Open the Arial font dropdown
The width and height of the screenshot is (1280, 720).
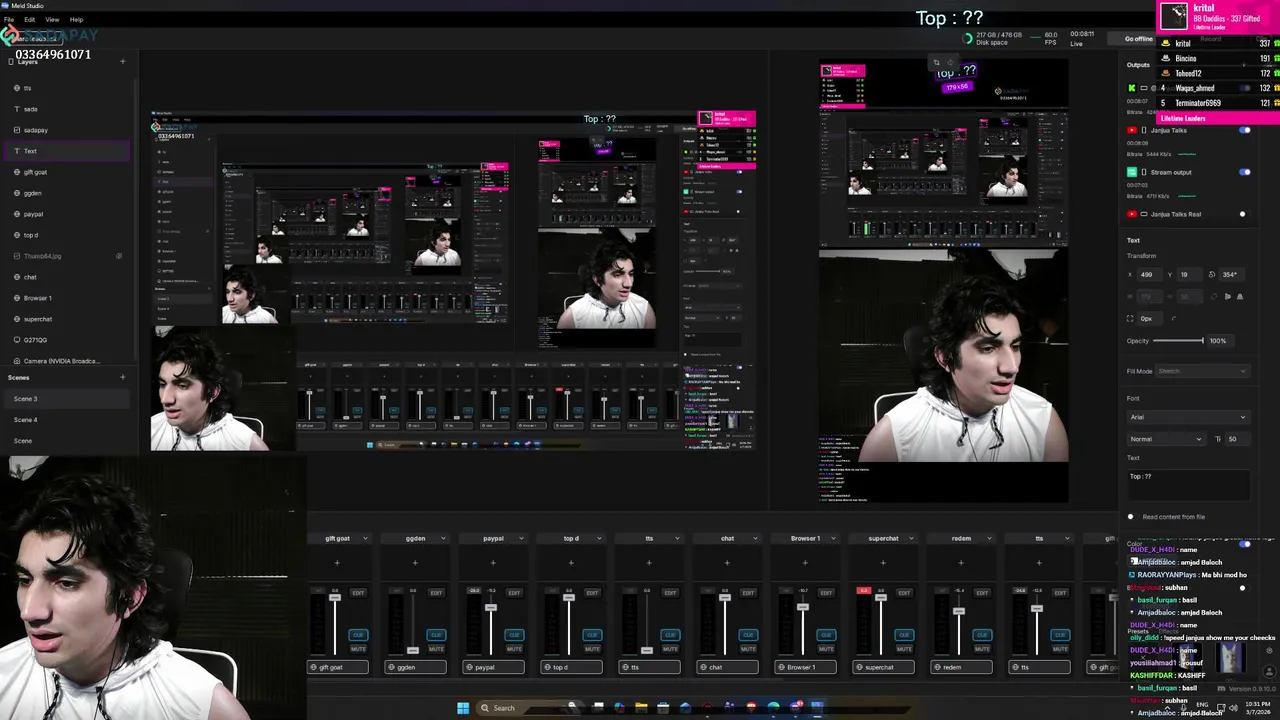click(x=1188, y=417)
